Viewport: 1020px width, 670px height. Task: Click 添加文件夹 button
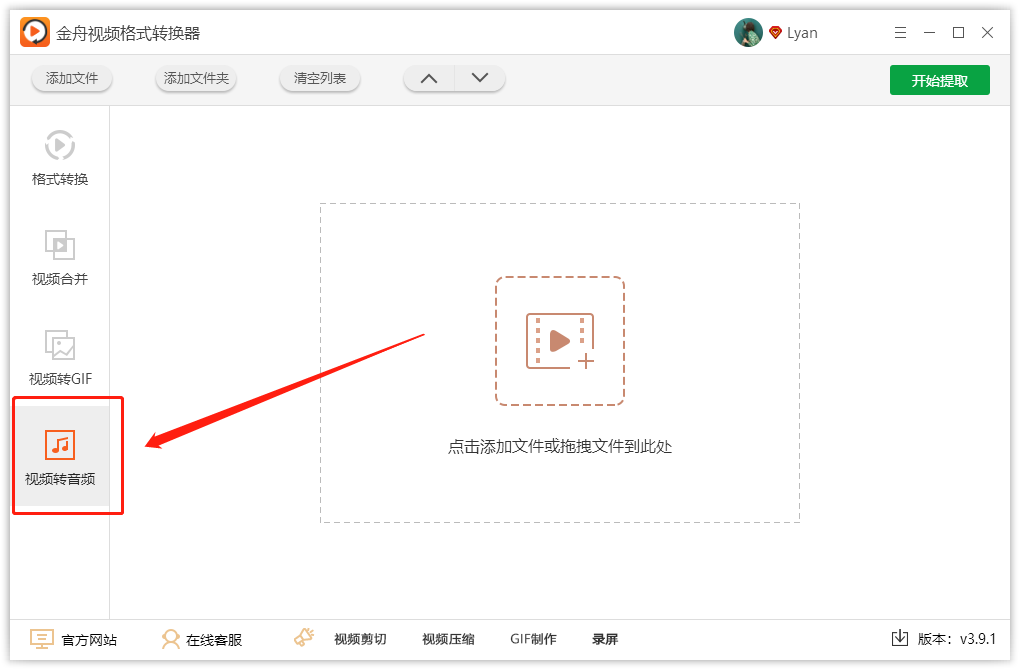coord(196,79)
